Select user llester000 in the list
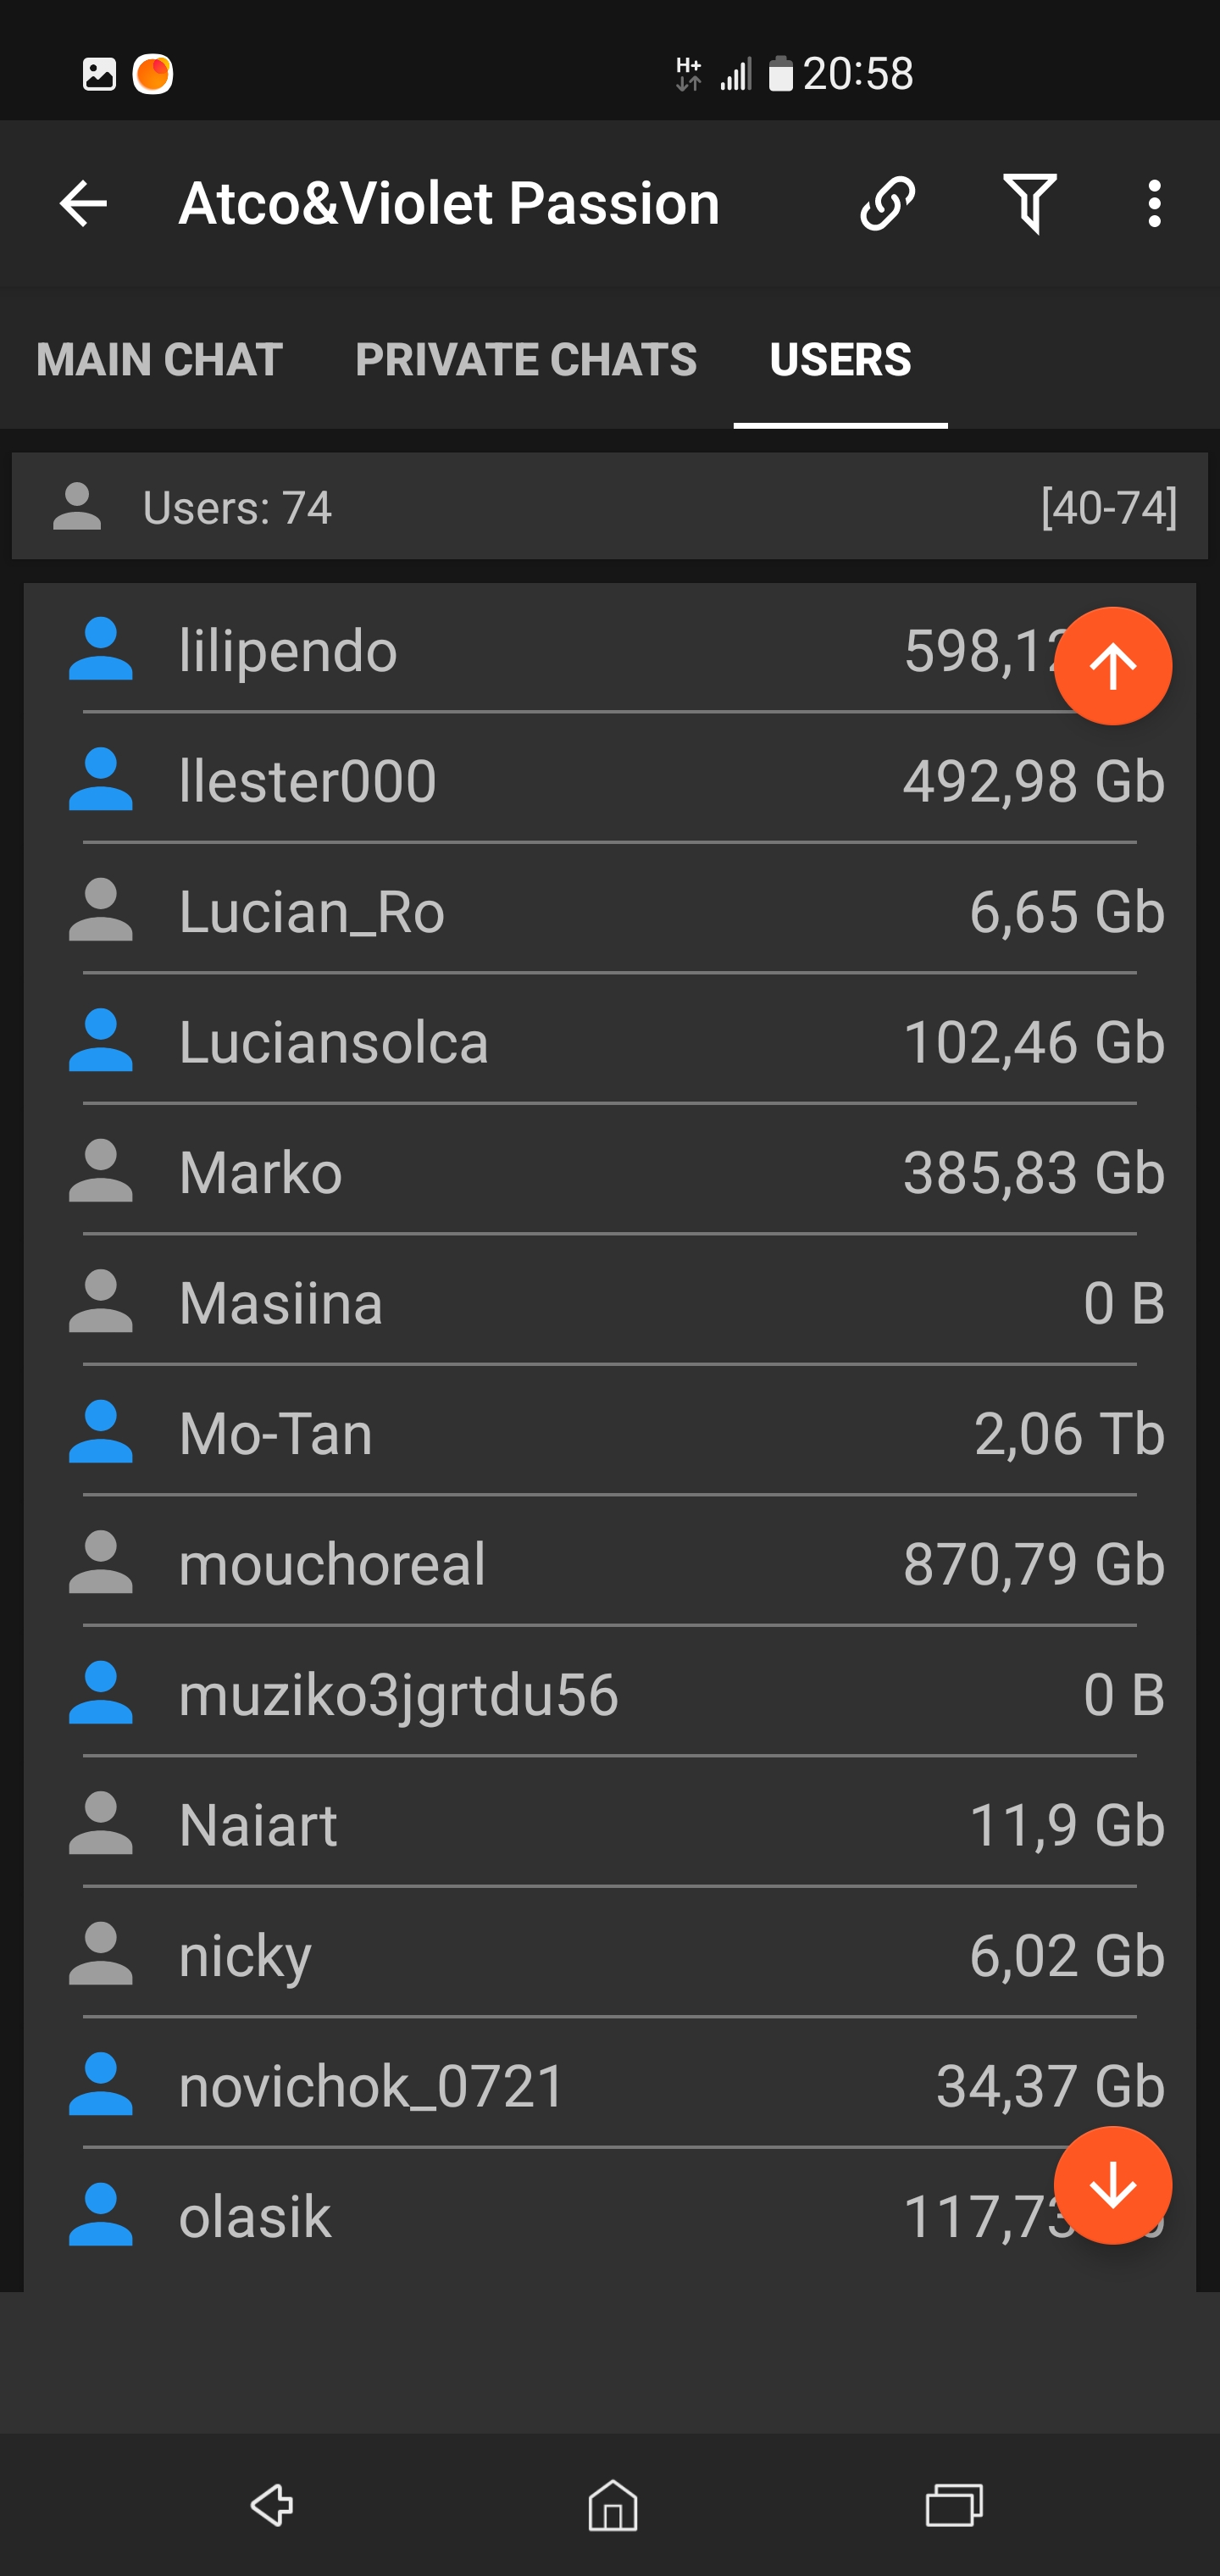The image size is (1220, 2576). coord(308,781)
